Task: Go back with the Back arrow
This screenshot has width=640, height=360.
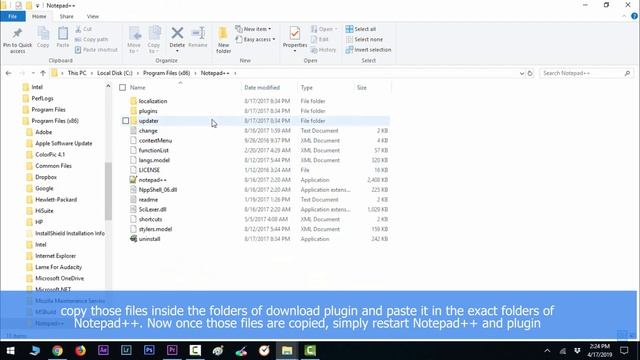Action: click(9, 73)
